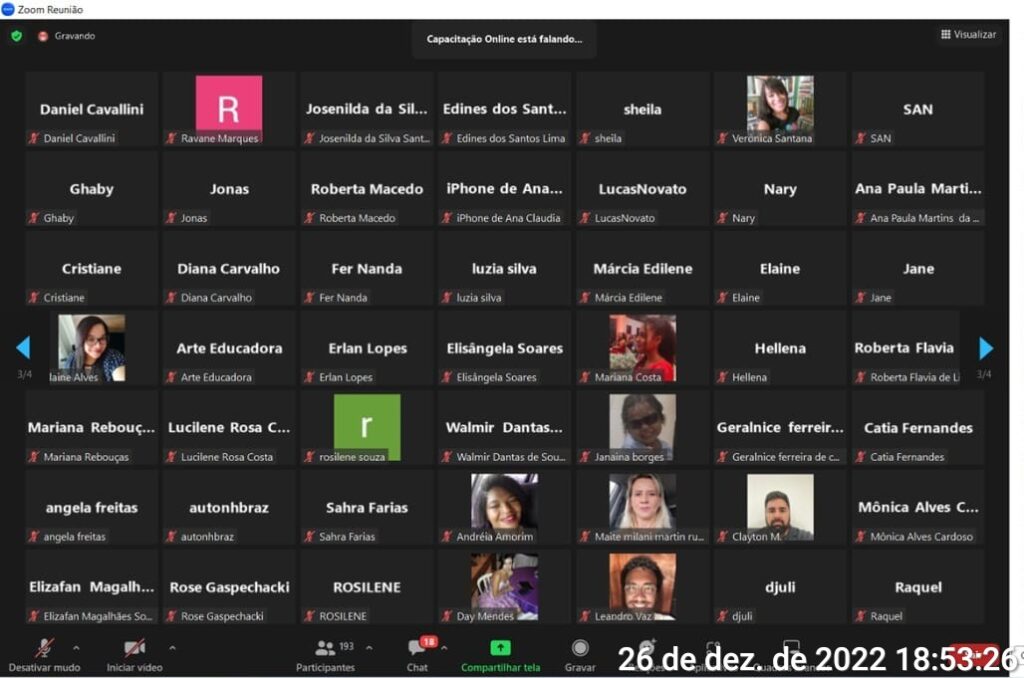
Task: Click the Zoom logo in title bar
Action: click(8, 9)
